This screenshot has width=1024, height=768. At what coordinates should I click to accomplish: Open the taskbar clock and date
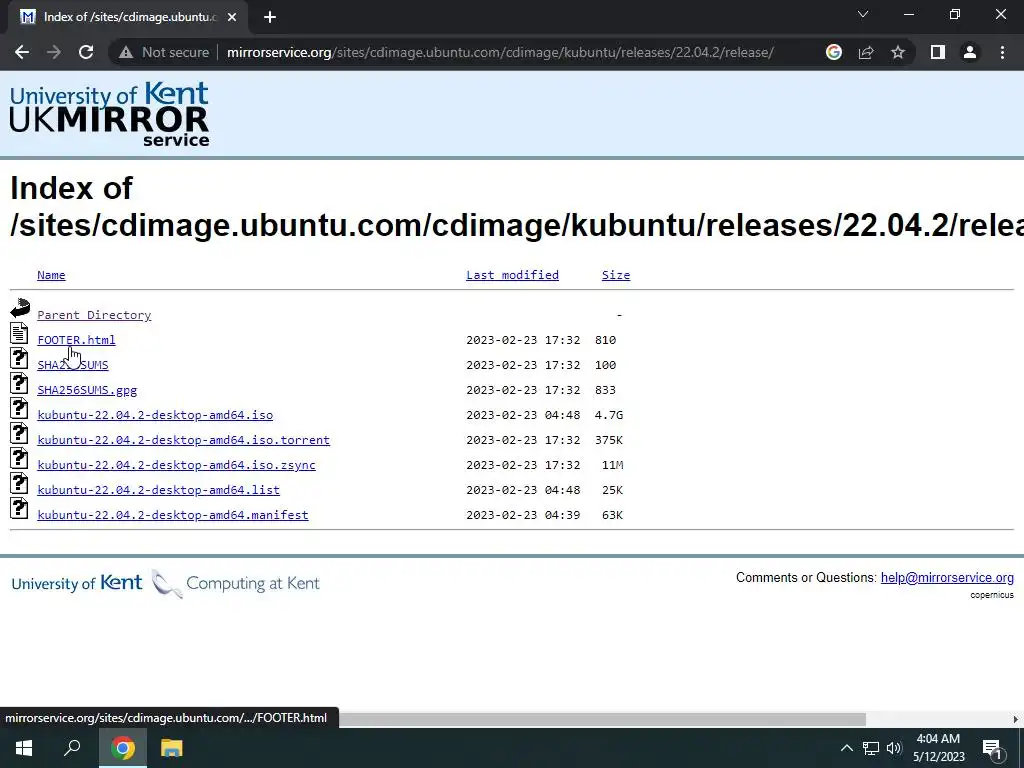coord(938,748)
